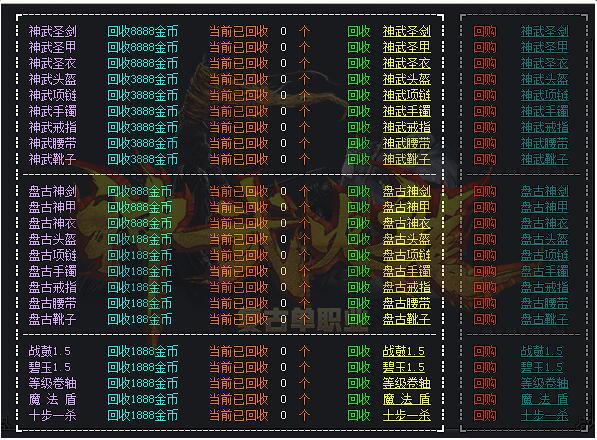Click the teal 神武项链 buyback link
597x440 pixels.
pos(544,95)
